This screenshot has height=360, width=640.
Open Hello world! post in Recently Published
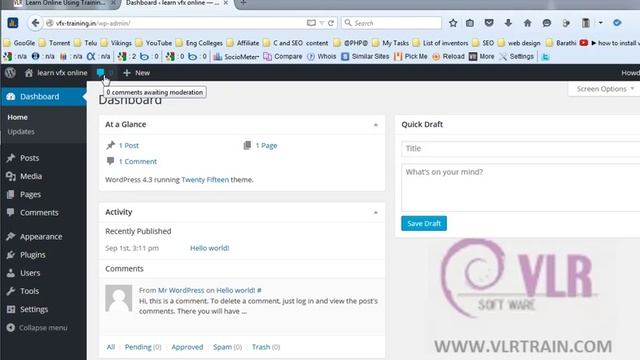click(209, 248)
